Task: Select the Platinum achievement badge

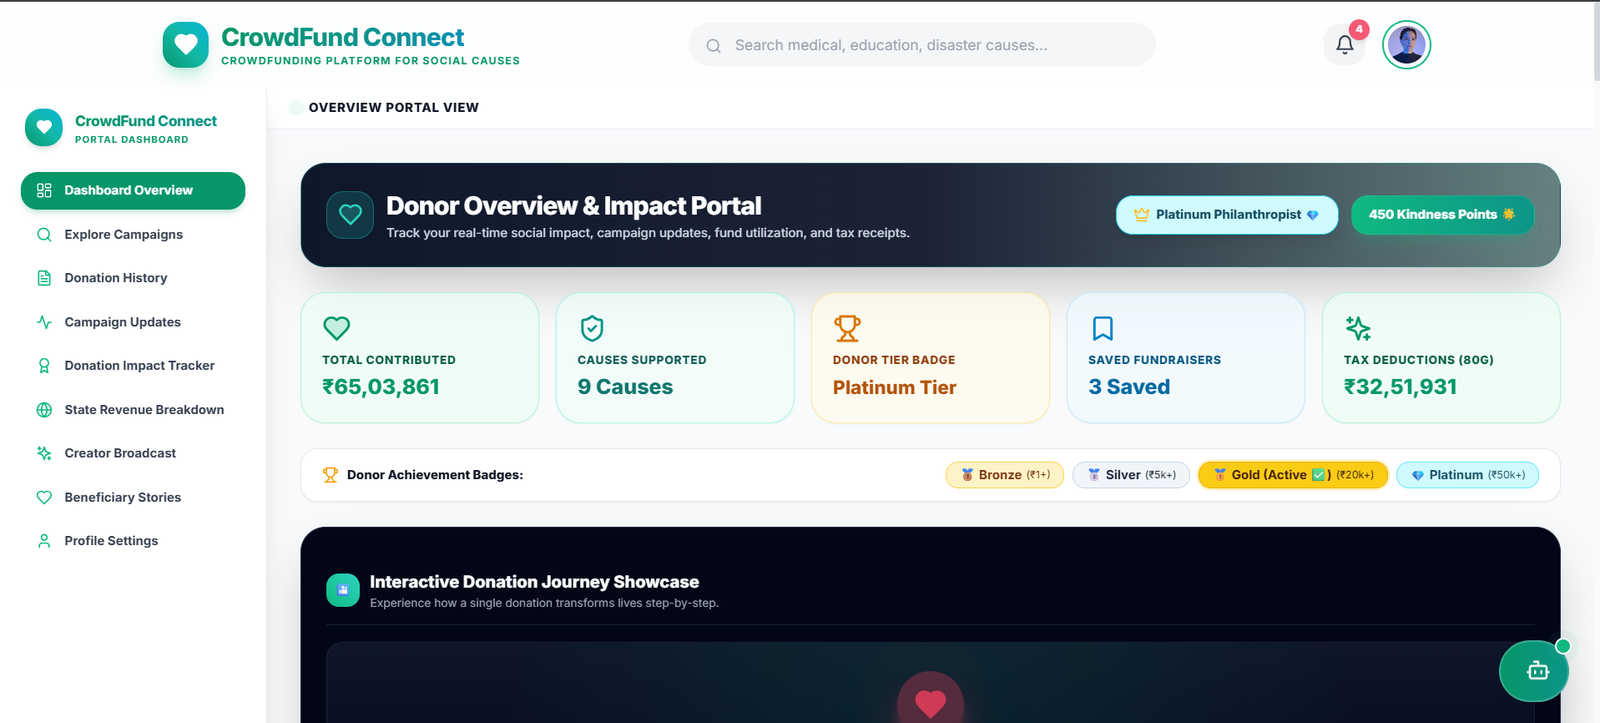Action: click(x=1467, y=475)
